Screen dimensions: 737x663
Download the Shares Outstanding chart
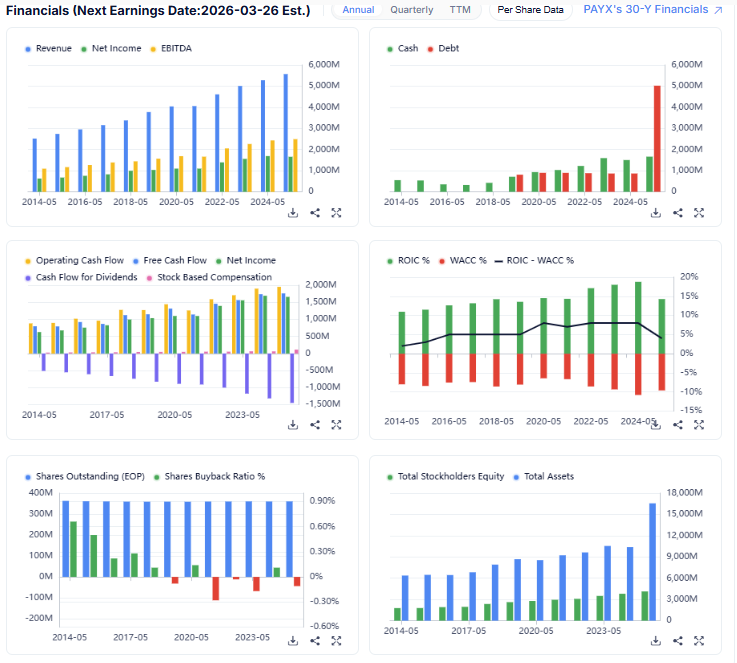(x=293, y=640)
